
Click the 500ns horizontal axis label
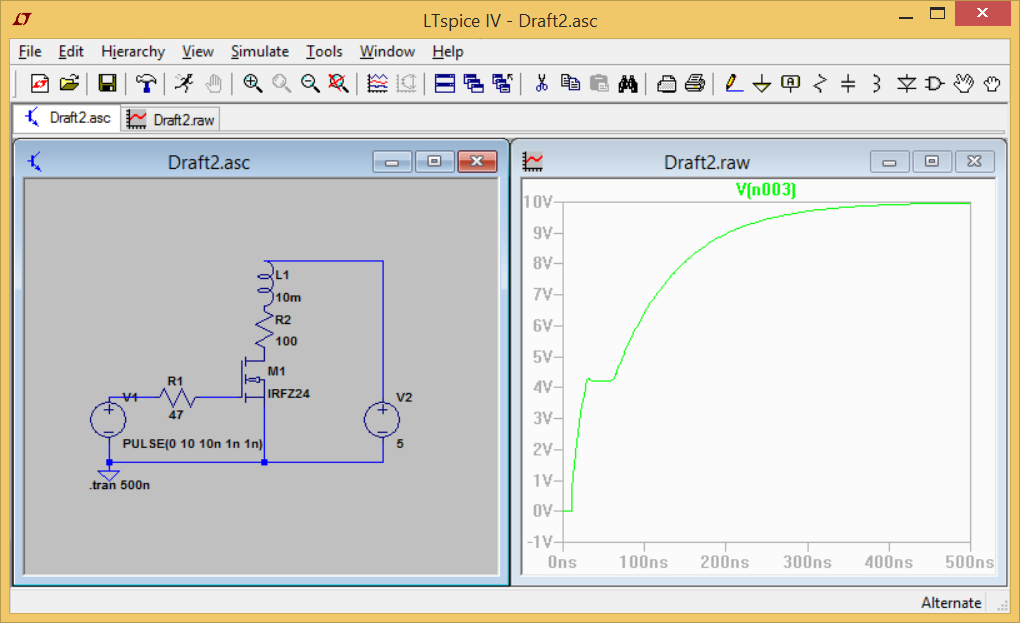tap(969, 562)
